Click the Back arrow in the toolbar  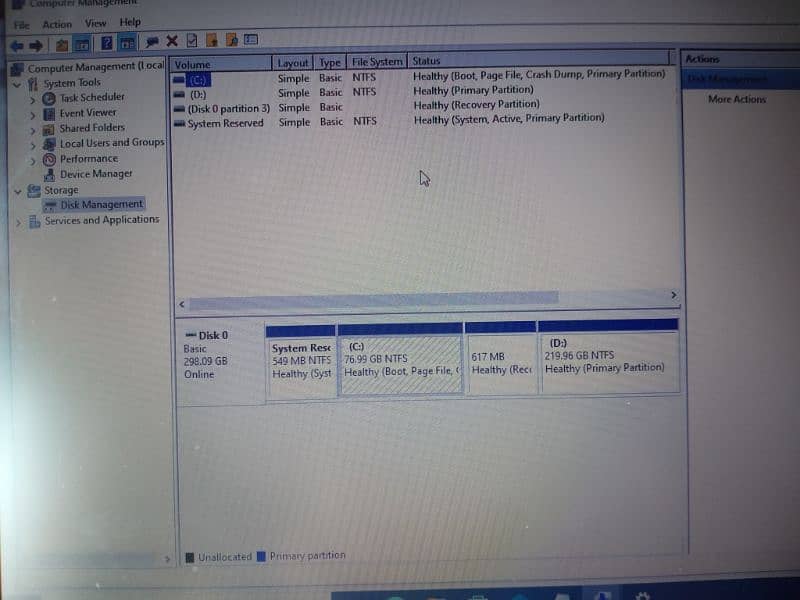pos(16,44)
